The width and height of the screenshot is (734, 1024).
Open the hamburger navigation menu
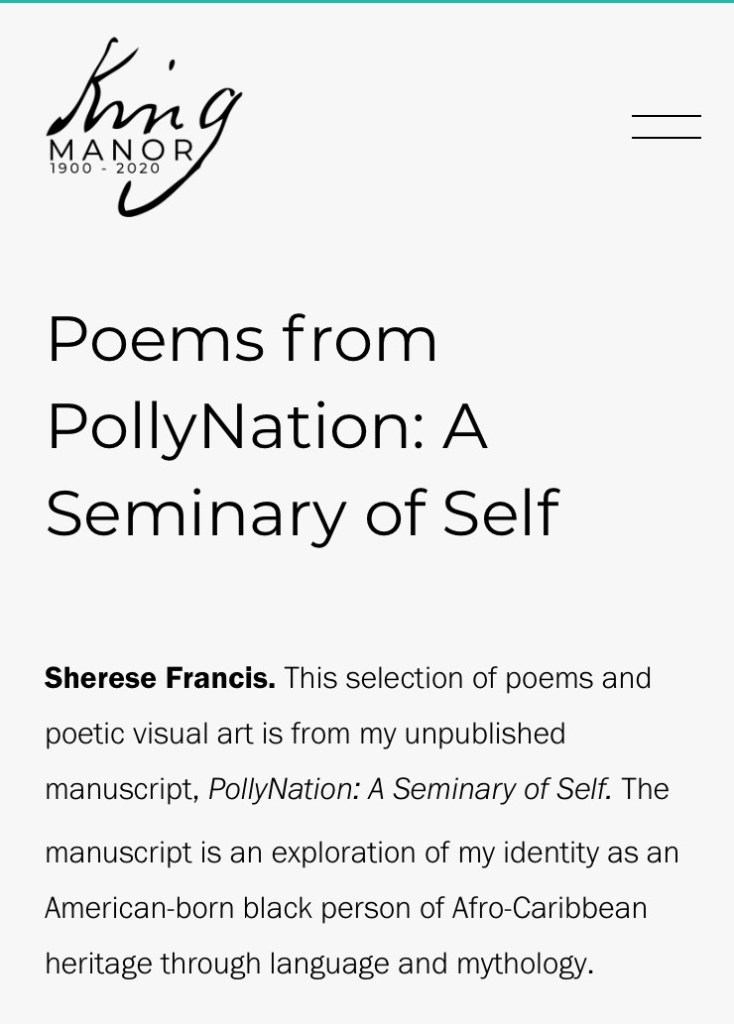coord(666,127)
